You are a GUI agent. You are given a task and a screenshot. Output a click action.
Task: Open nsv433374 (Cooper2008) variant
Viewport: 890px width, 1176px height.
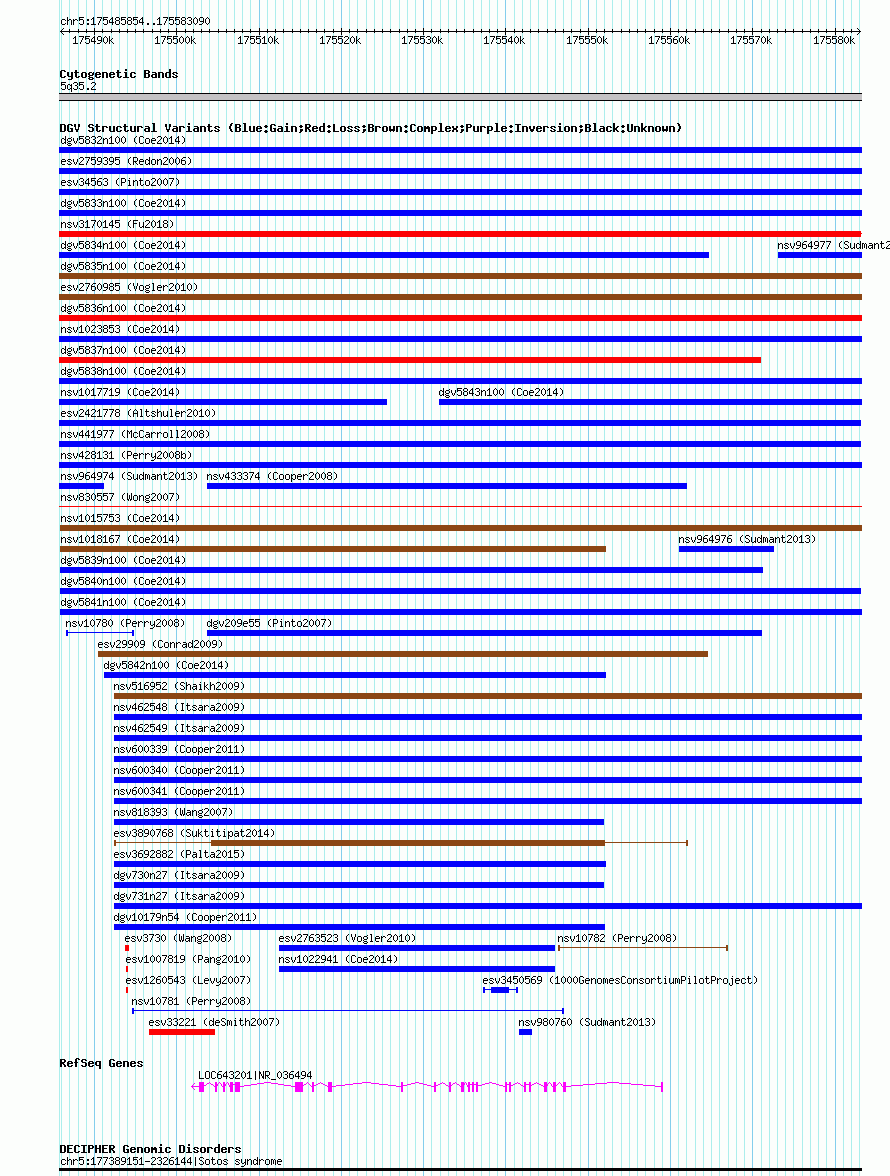pos(447,486)
